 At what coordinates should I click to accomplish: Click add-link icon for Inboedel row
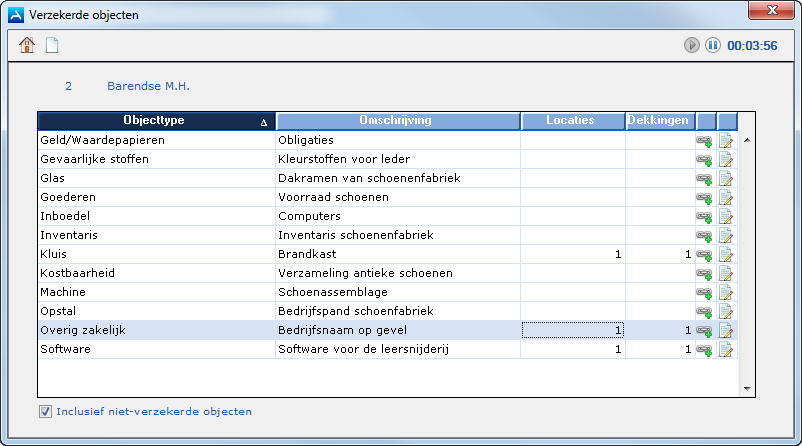pyautogui.click(x=705, y=217)
